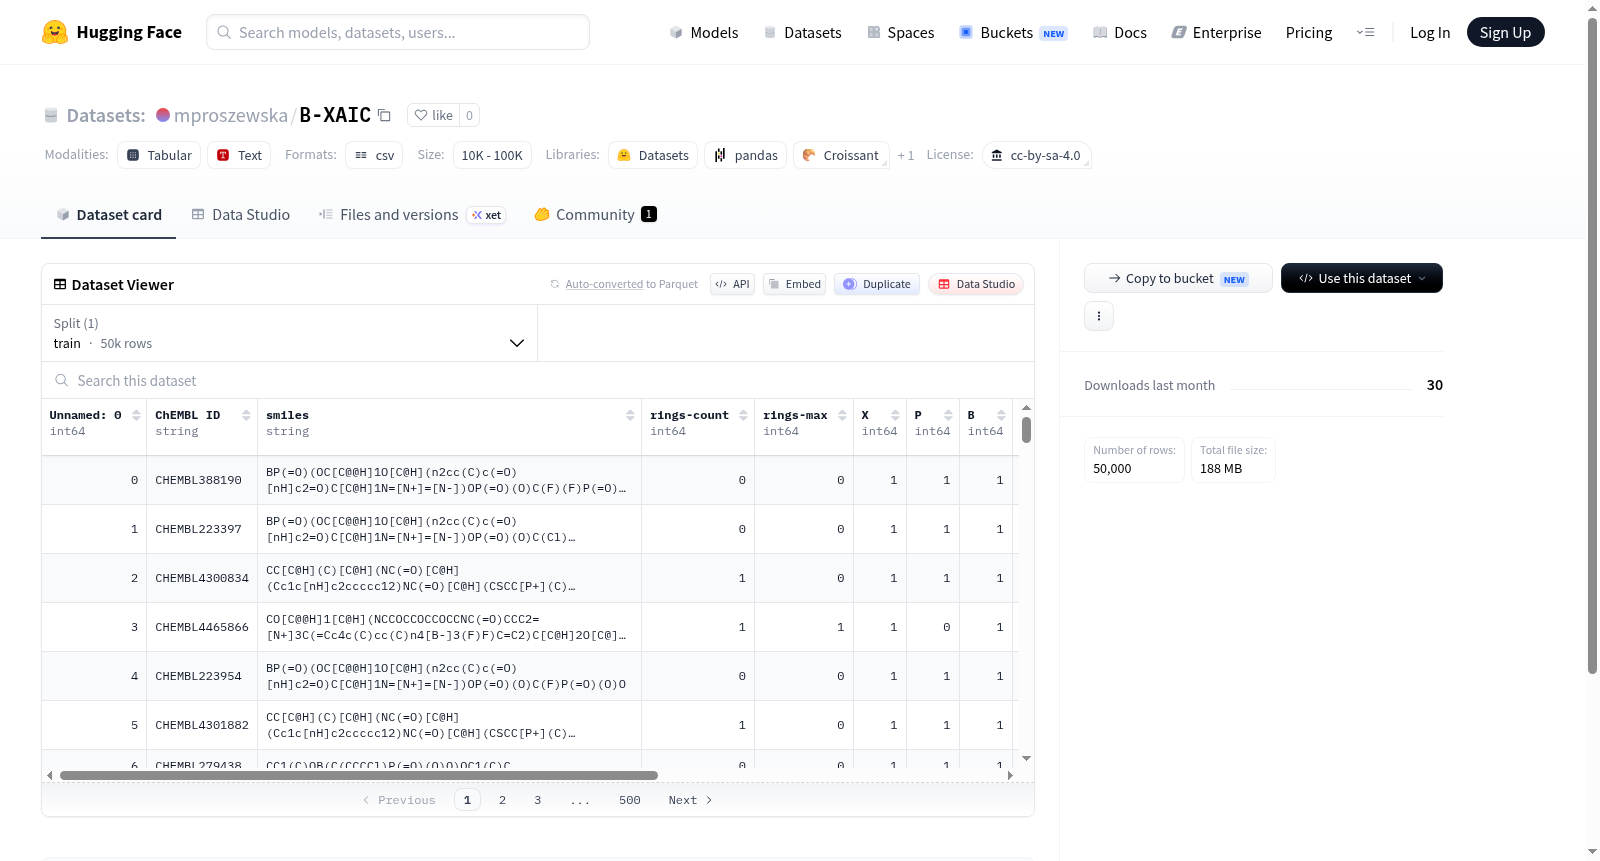Click the Duplicate button
The height and width of the screenshot is (861, 1600).
[x=877, y=284]
